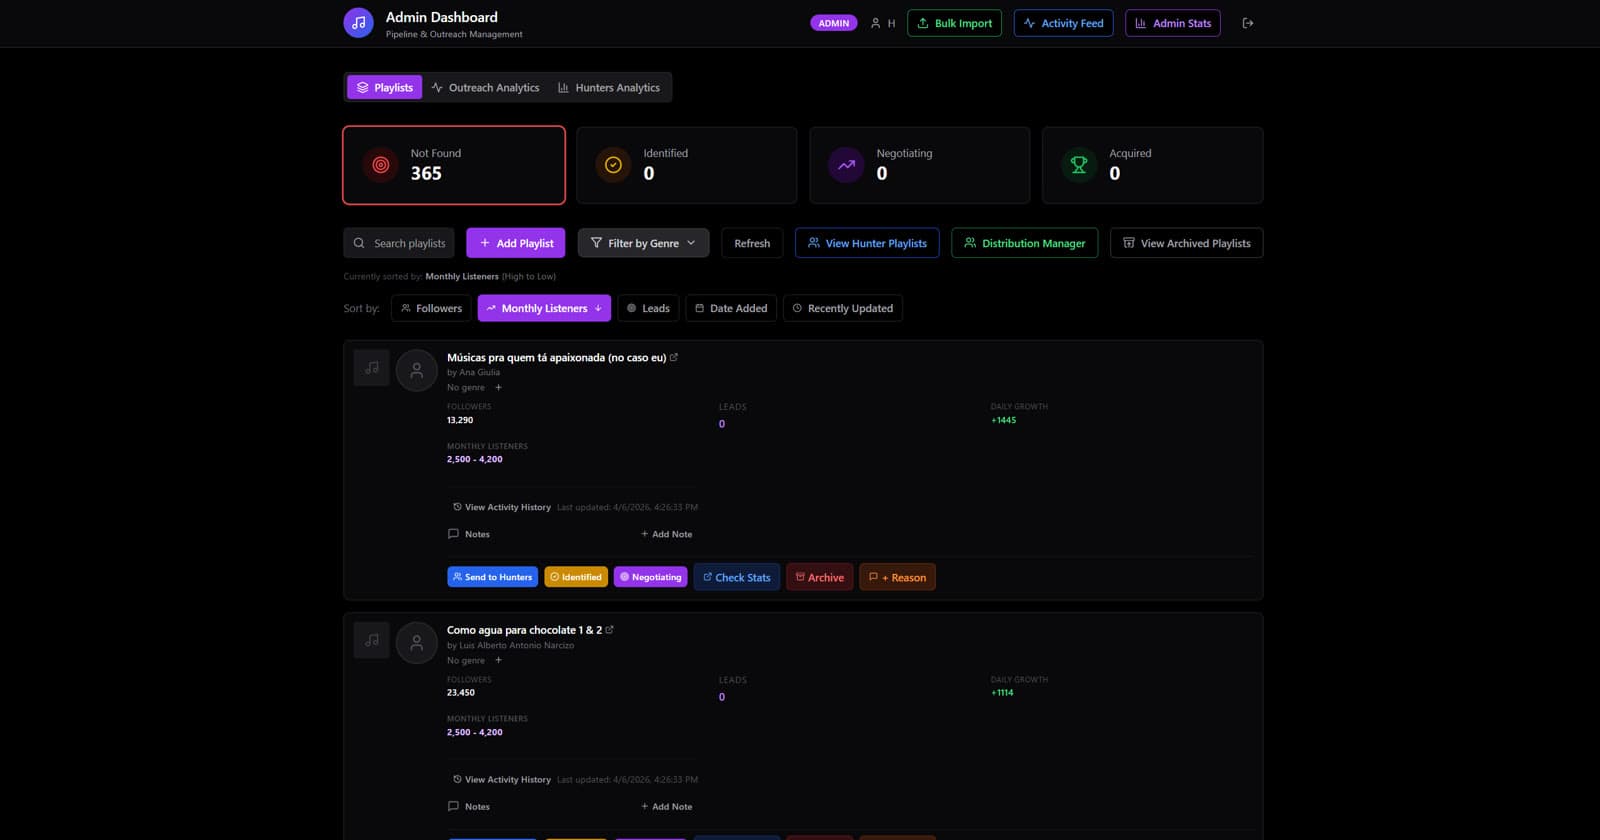
Task: Click the playlist title Músicas pra quem tá apaixonada
Action: pyautogui.click(x=556, y=357)
